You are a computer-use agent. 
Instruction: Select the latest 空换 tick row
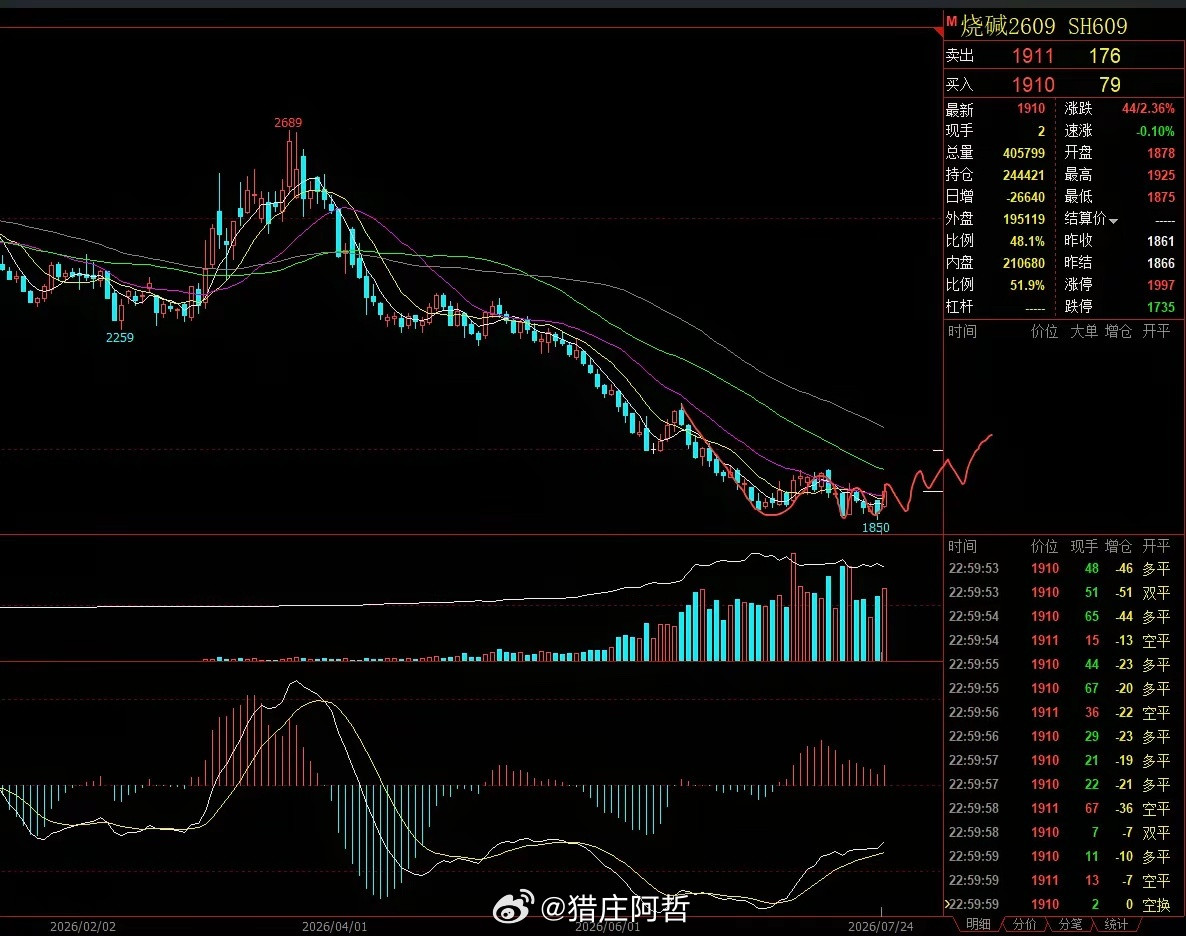1060,904
